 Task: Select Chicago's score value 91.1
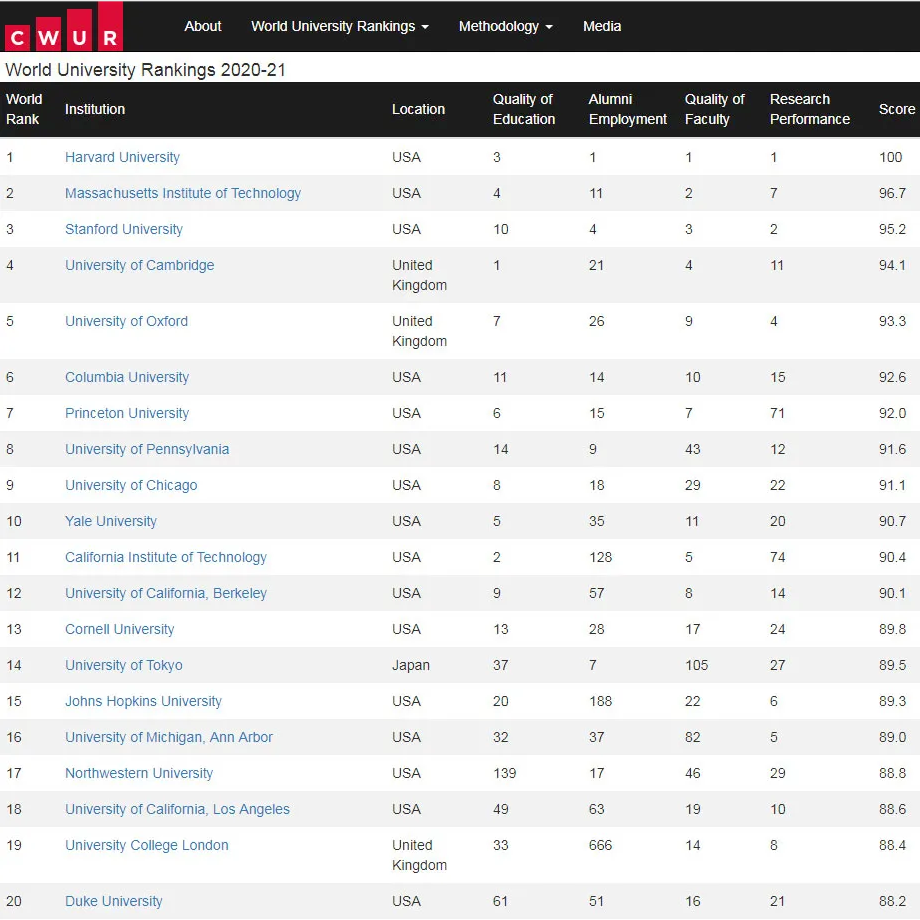892,485
